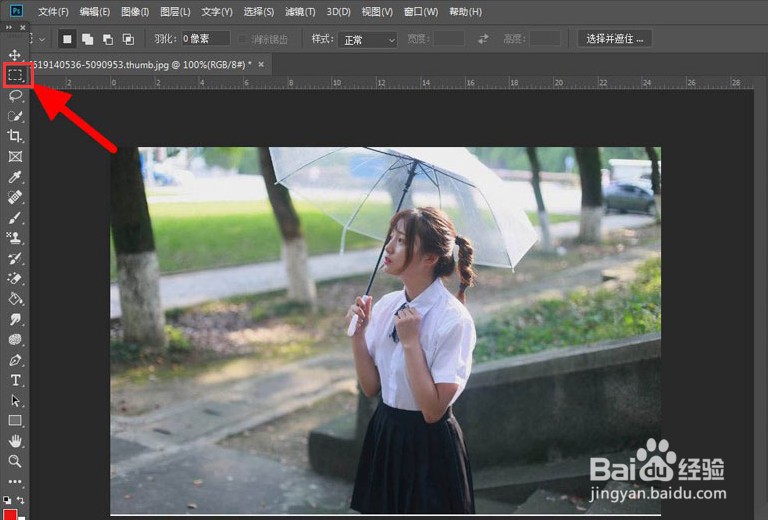Select the Lasso tool
The height and width of the screenshot is (520, 768).
(x=15, y=95)
